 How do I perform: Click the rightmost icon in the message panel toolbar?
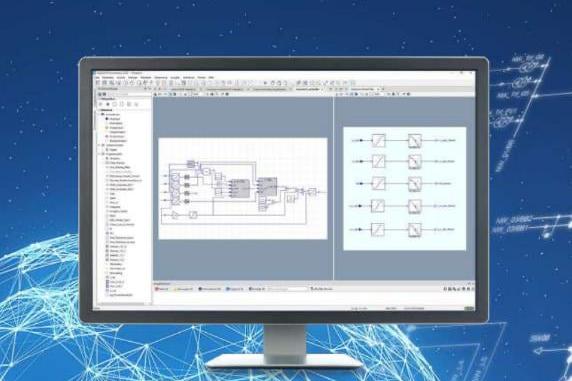click(473, 289)
